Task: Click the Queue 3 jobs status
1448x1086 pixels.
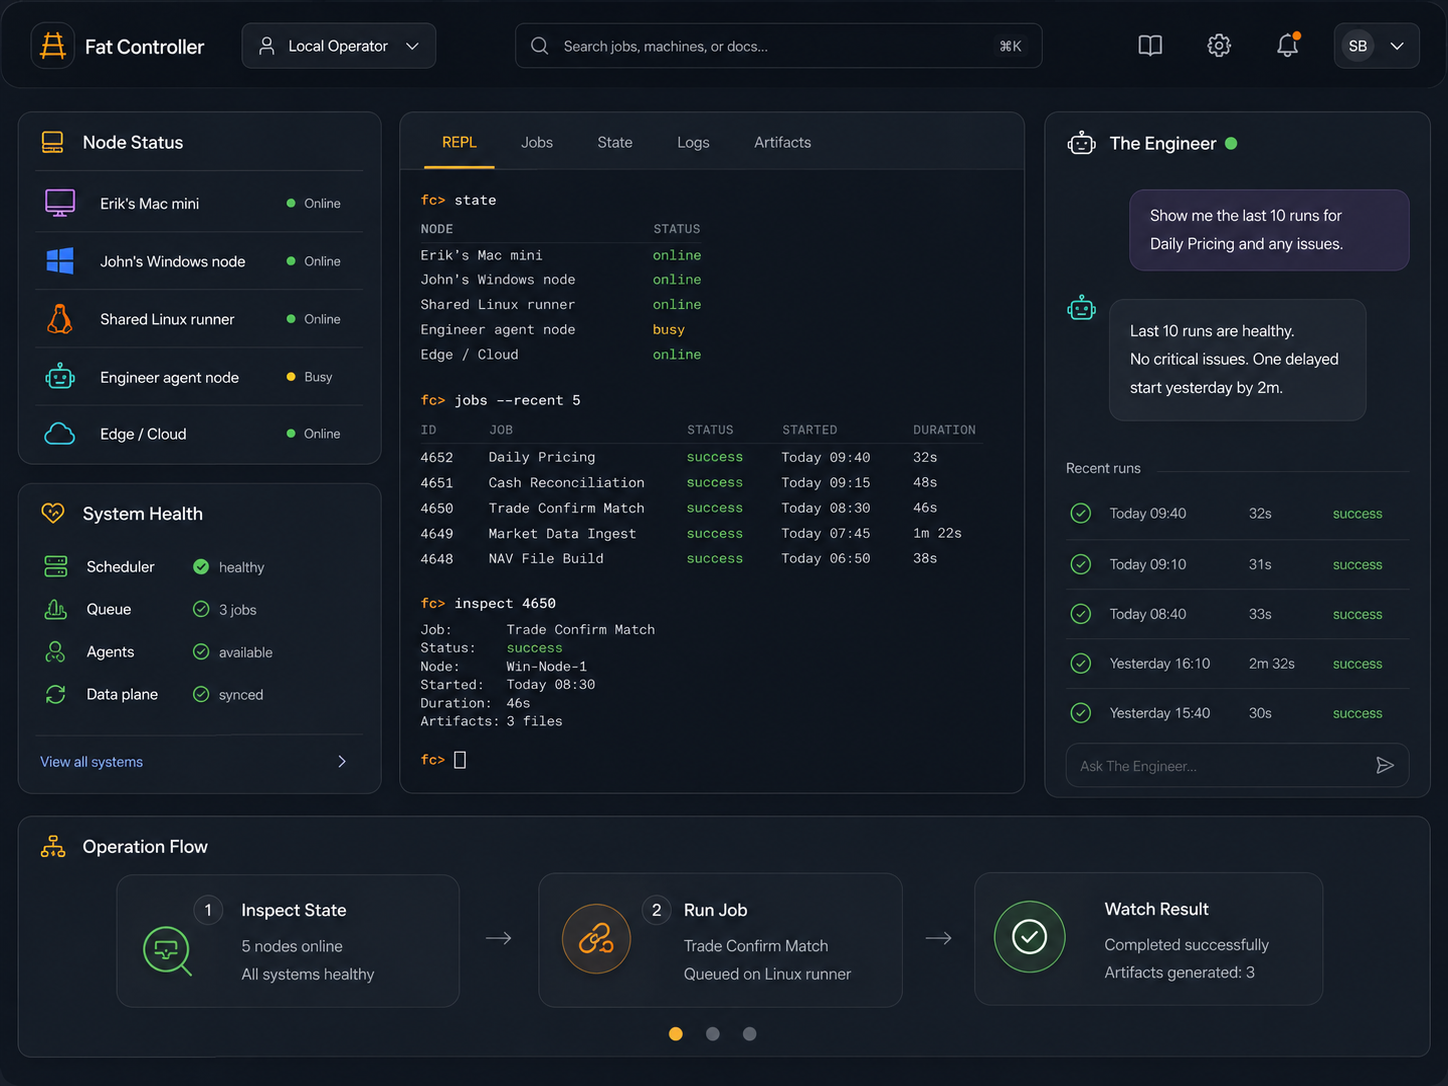Action: (x=225, y=610)
